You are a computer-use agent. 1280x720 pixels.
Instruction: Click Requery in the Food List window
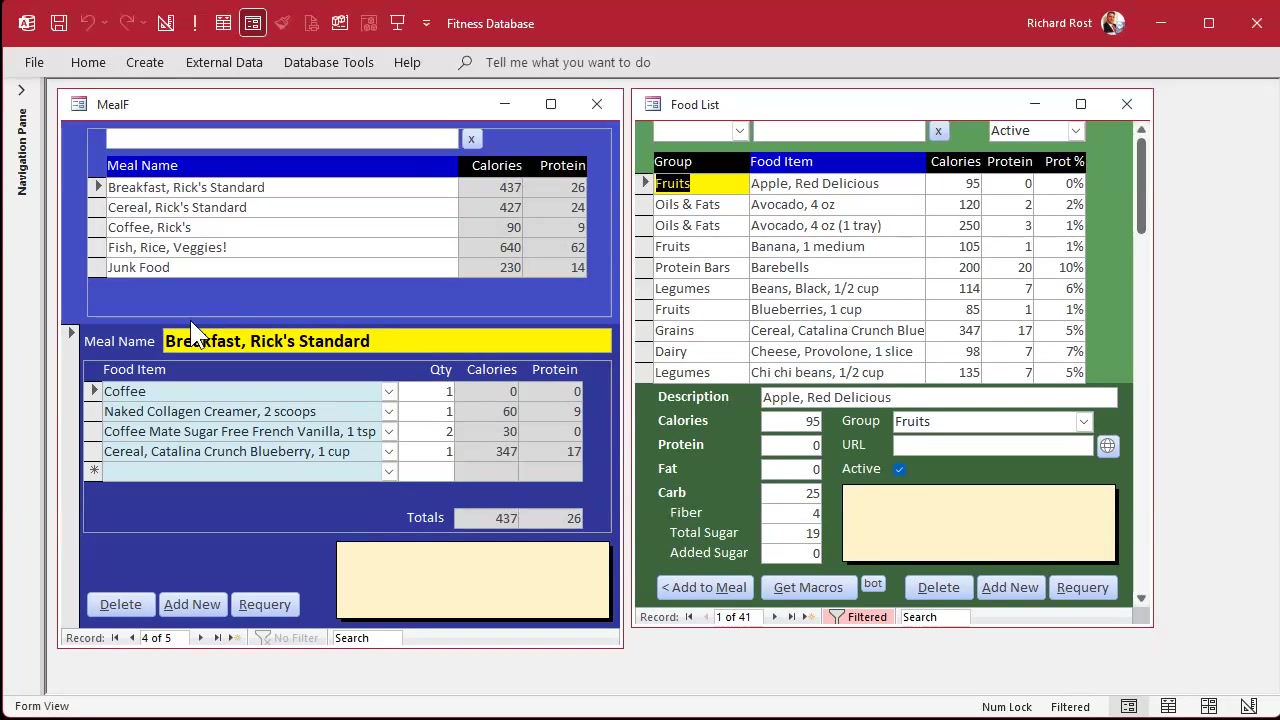point(1083,588)
